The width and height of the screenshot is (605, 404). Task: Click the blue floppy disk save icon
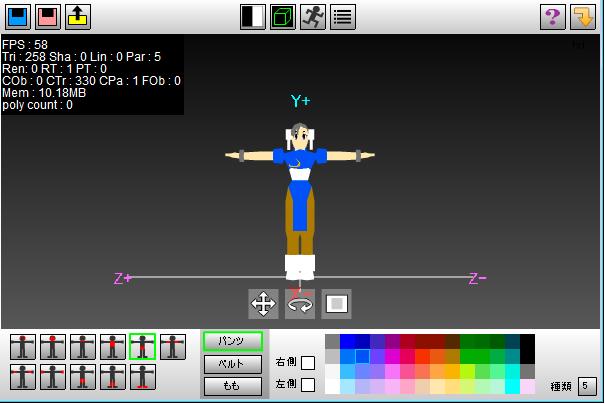coord(18,17)
